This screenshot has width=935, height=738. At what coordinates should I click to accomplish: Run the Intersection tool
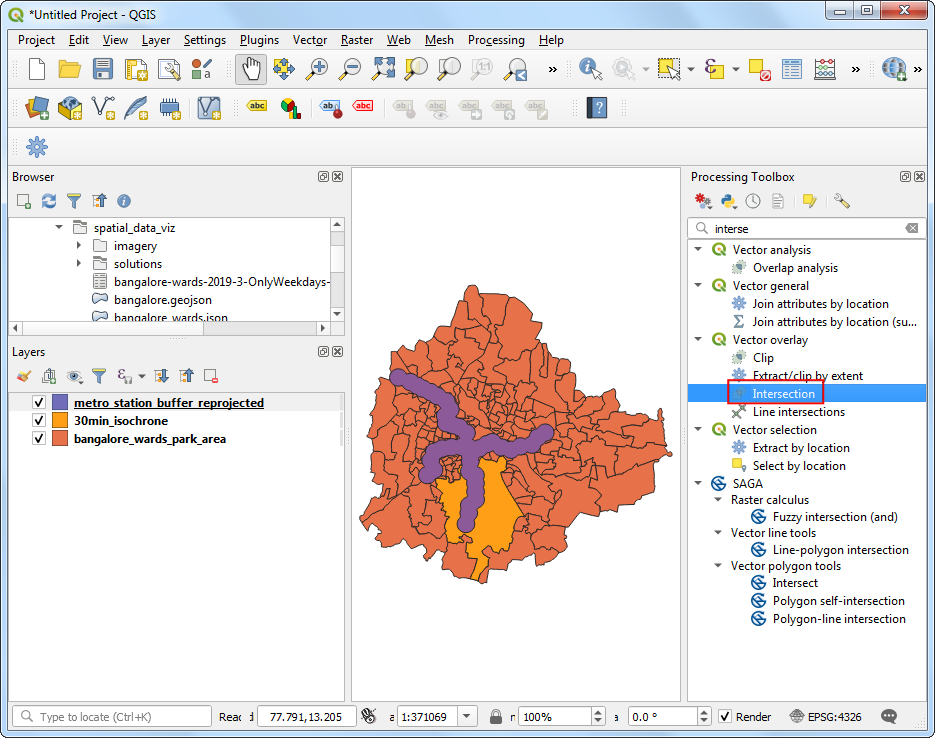tap(784, 393)
